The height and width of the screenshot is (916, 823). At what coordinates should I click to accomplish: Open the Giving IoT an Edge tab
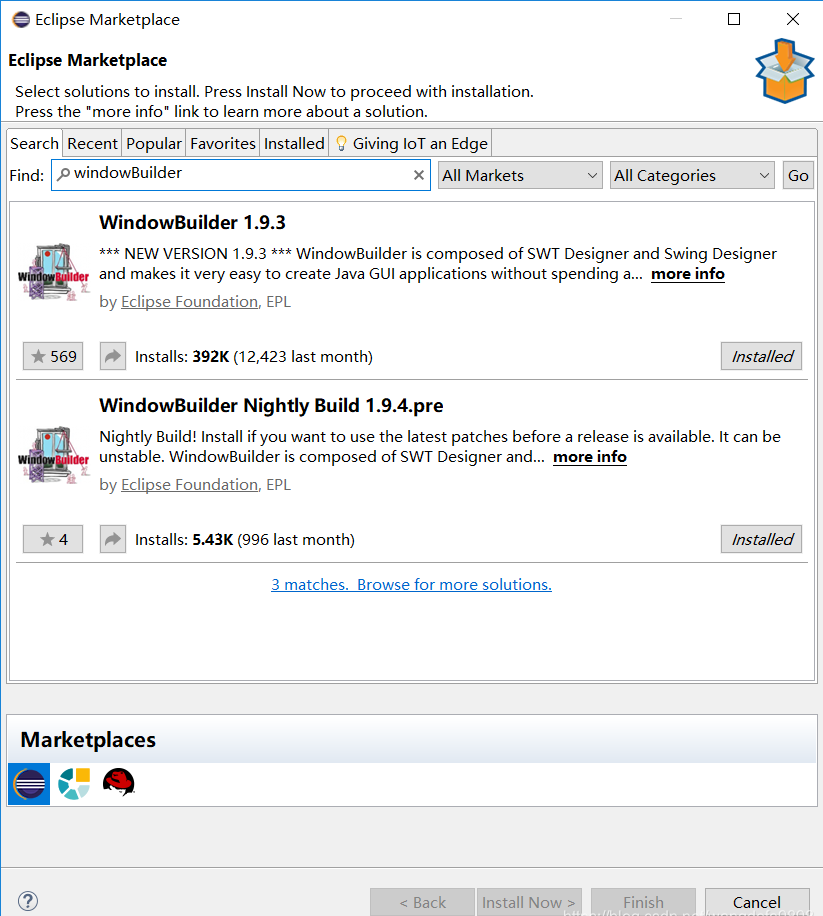click(x=411, y=143)
